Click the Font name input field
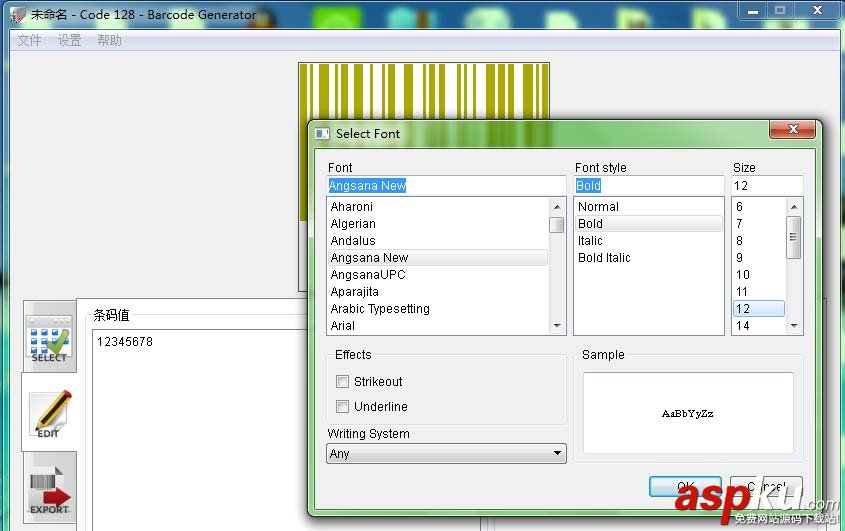The width and height of the screenshot is (845, 531). coord(446,185)
